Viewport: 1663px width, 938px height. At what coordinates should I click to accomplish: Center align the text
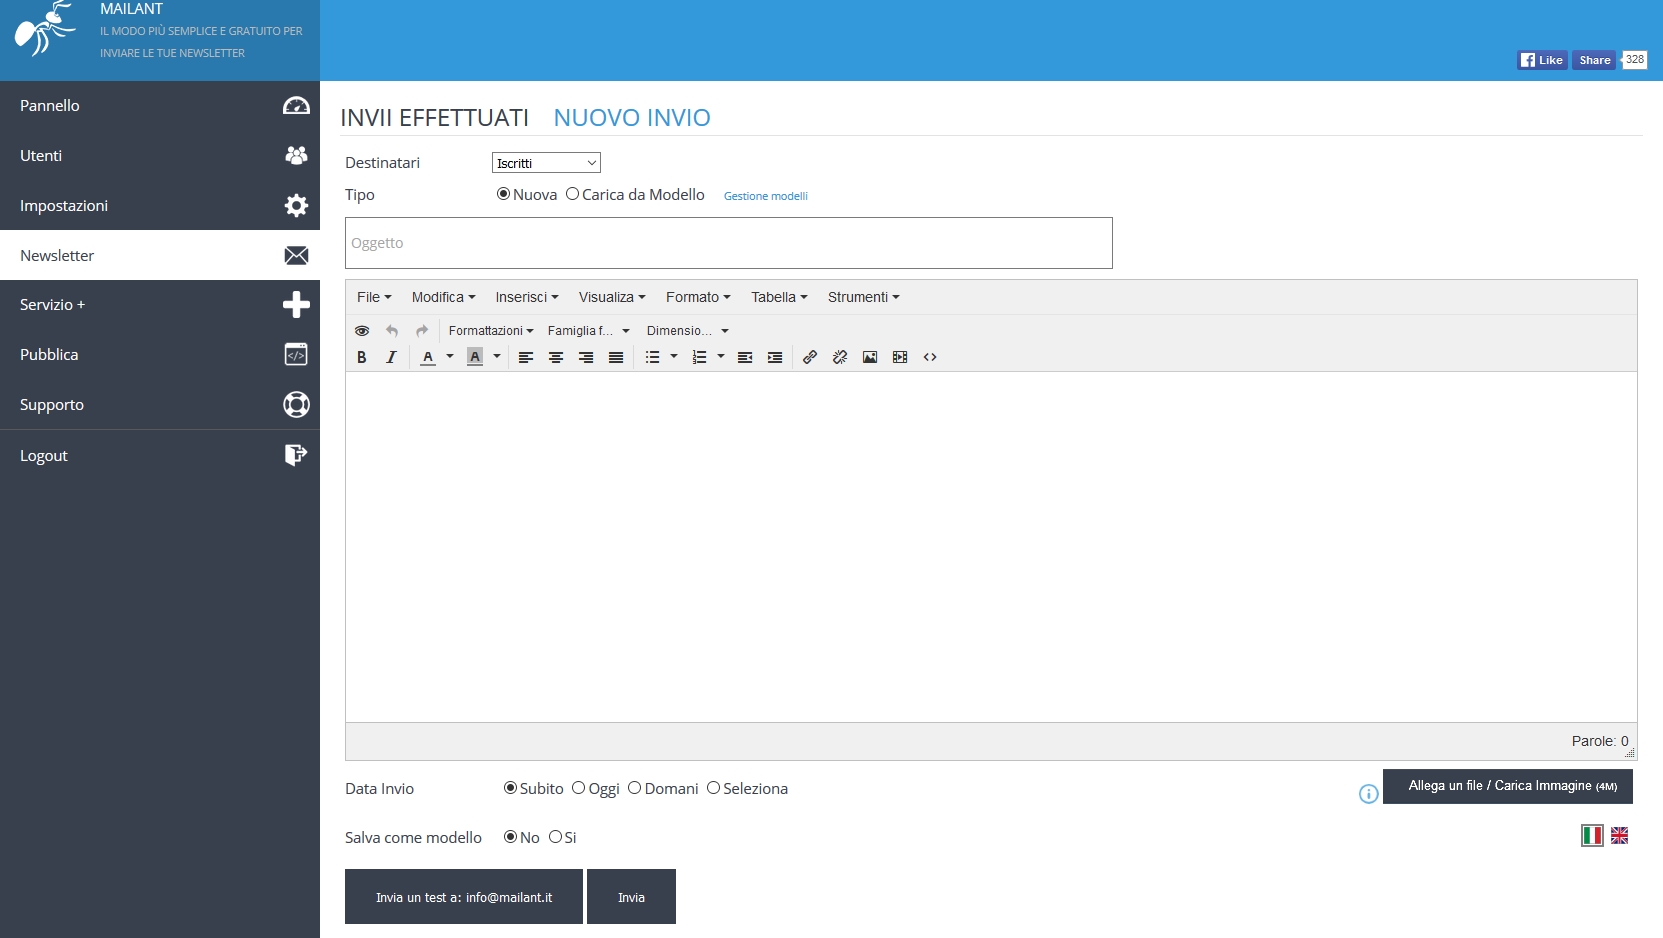[x=556, y=357]
